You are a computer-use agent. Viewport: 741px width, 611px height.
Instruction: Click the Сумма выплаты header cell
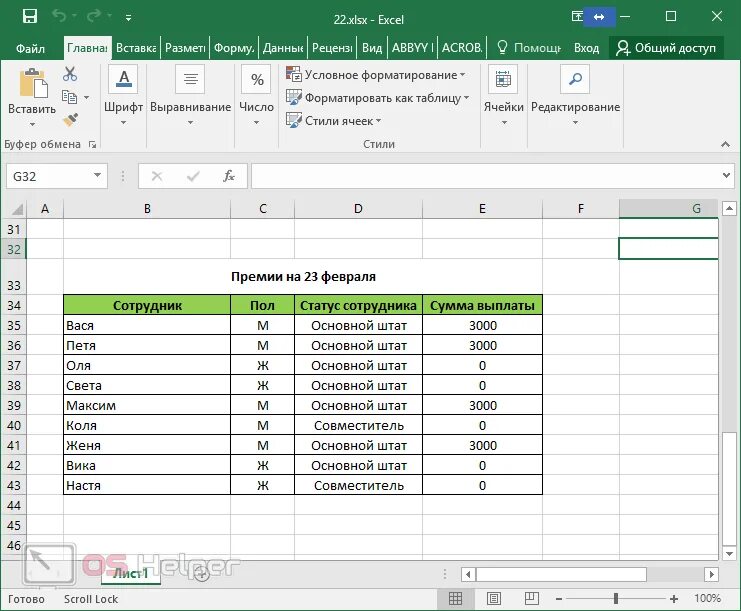(x=482, y=305)
